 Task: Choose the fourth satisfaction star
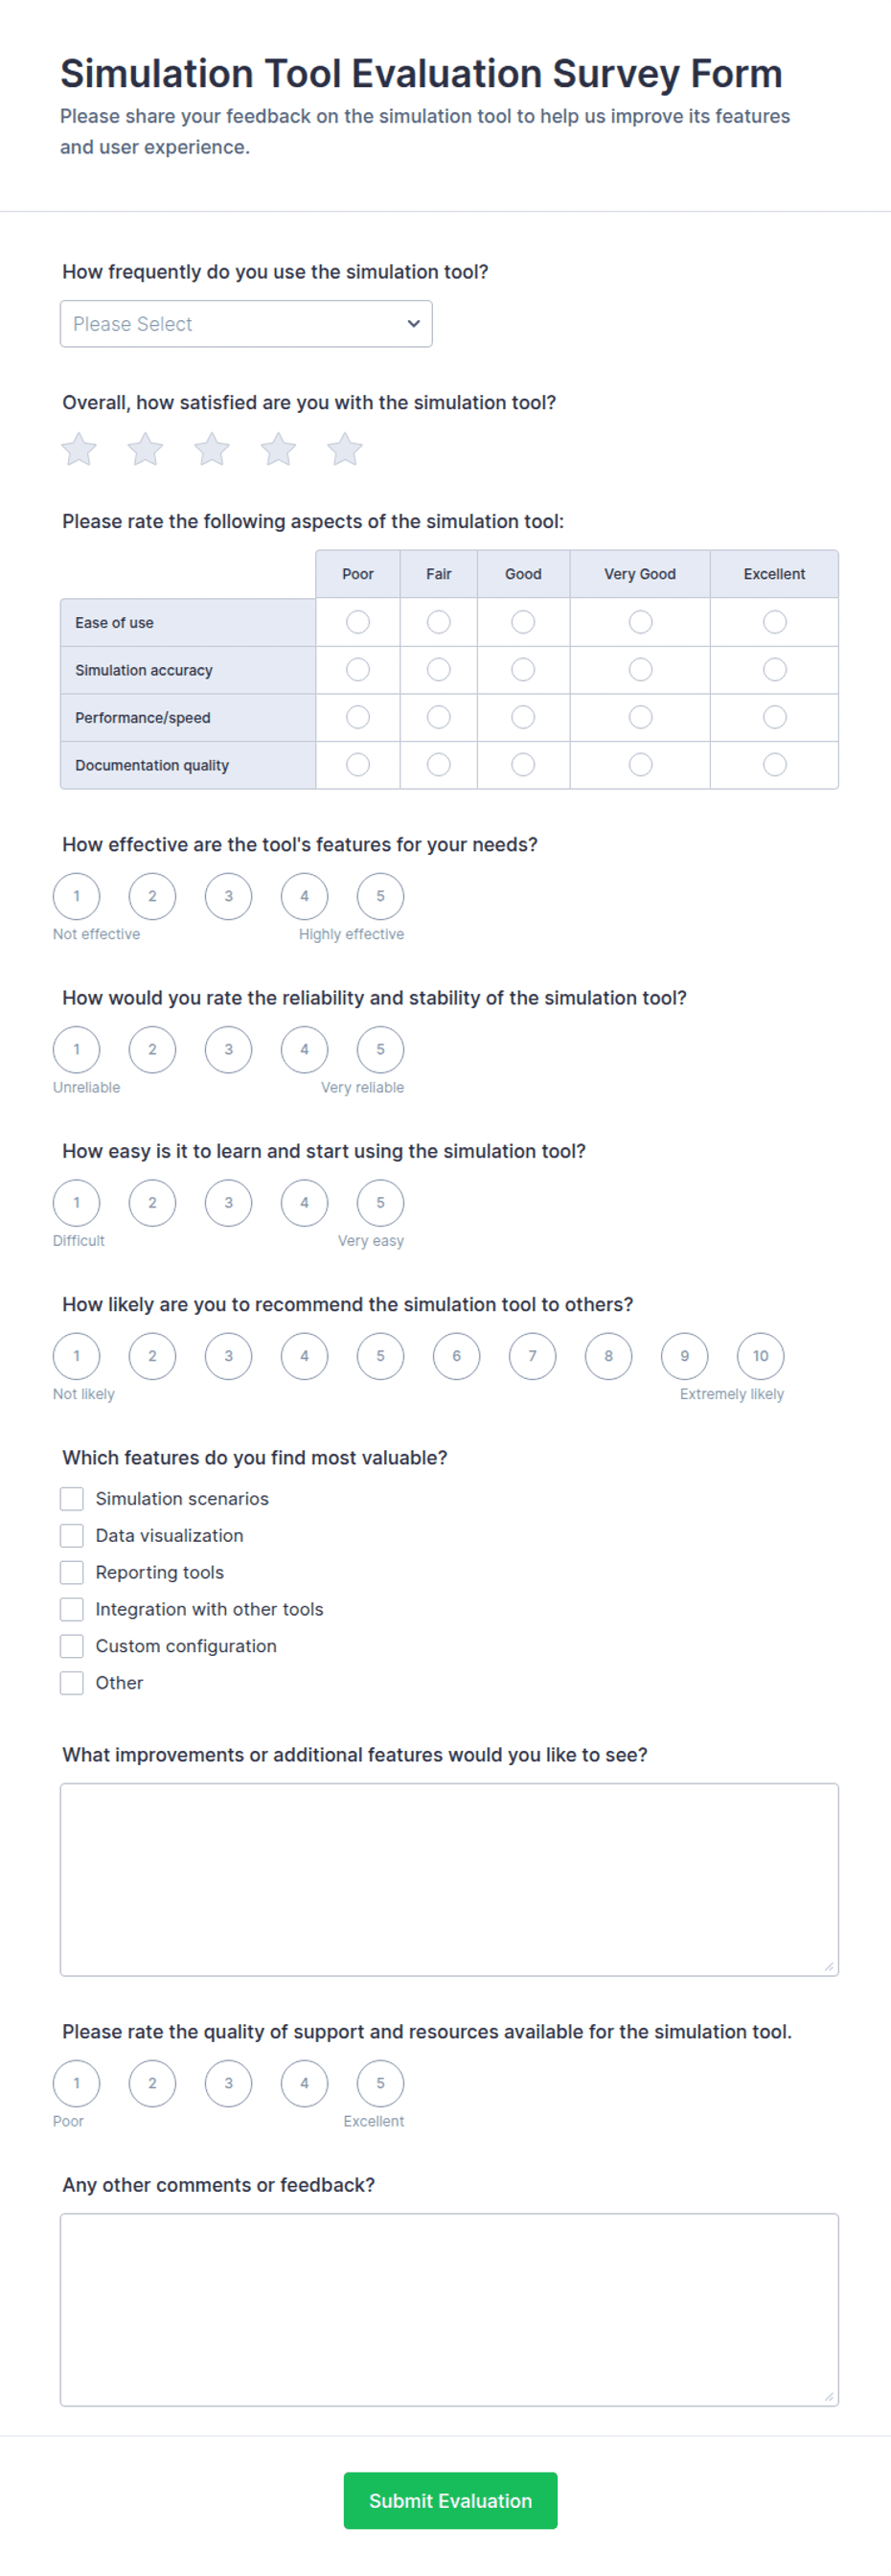[278, 450]
